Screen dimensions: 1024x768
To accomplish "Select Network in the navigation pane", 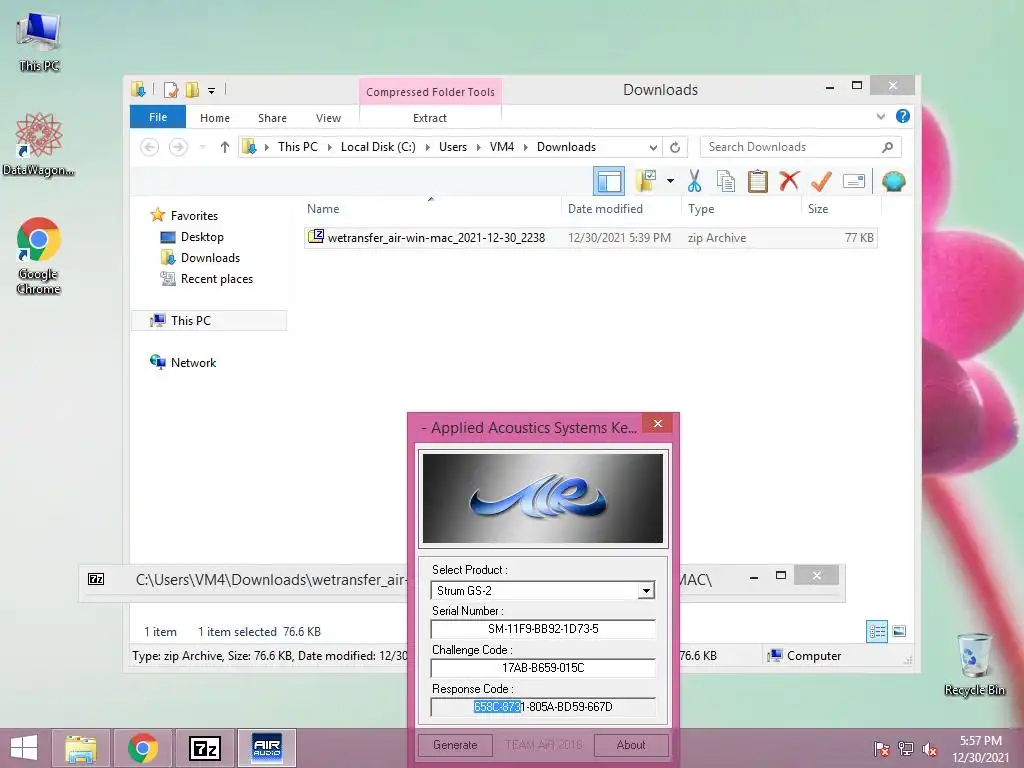I will click(x=193, y=362).
